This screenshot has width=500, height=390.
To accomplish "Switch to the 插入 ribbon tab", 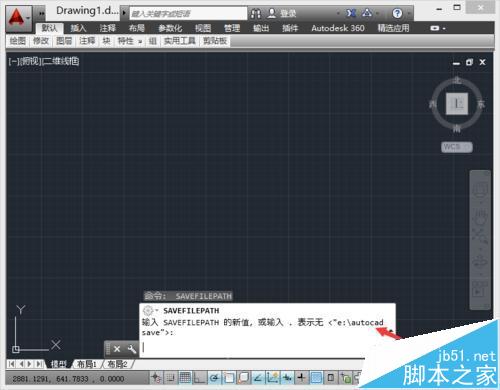I will pyautogui.click(x=78, y=28).
